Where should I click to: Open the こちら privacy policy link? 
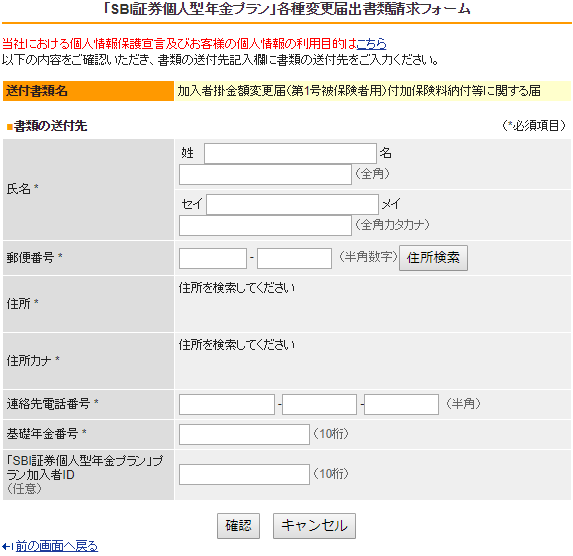[371, 44]
